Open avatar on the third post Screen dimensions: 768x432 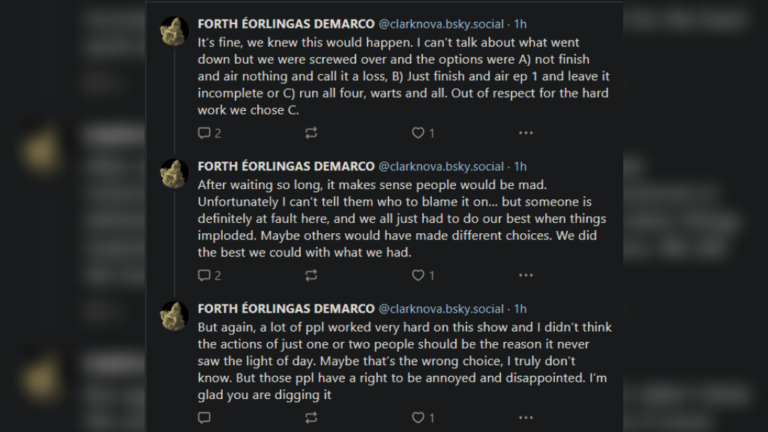coord(174,316)
